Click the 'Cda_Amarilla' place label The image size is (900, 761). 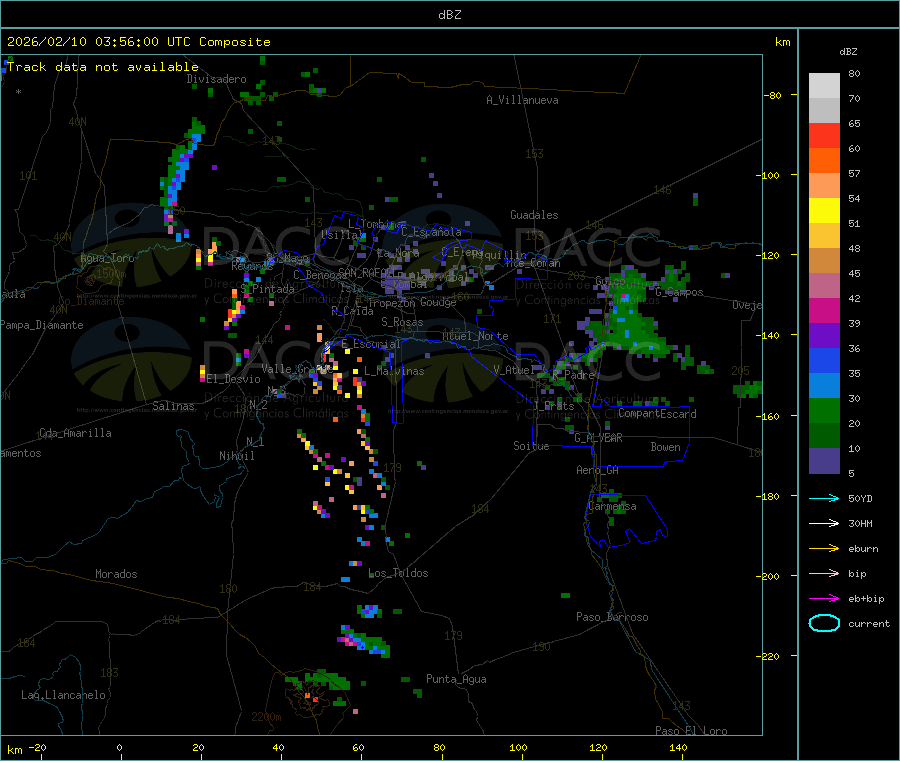[x=75, y=433]
